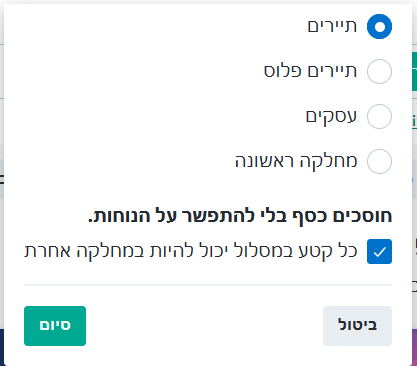Click the תיירים פלוס label text
This screenshot has width=417, height=366.
[x=310, y=71]
